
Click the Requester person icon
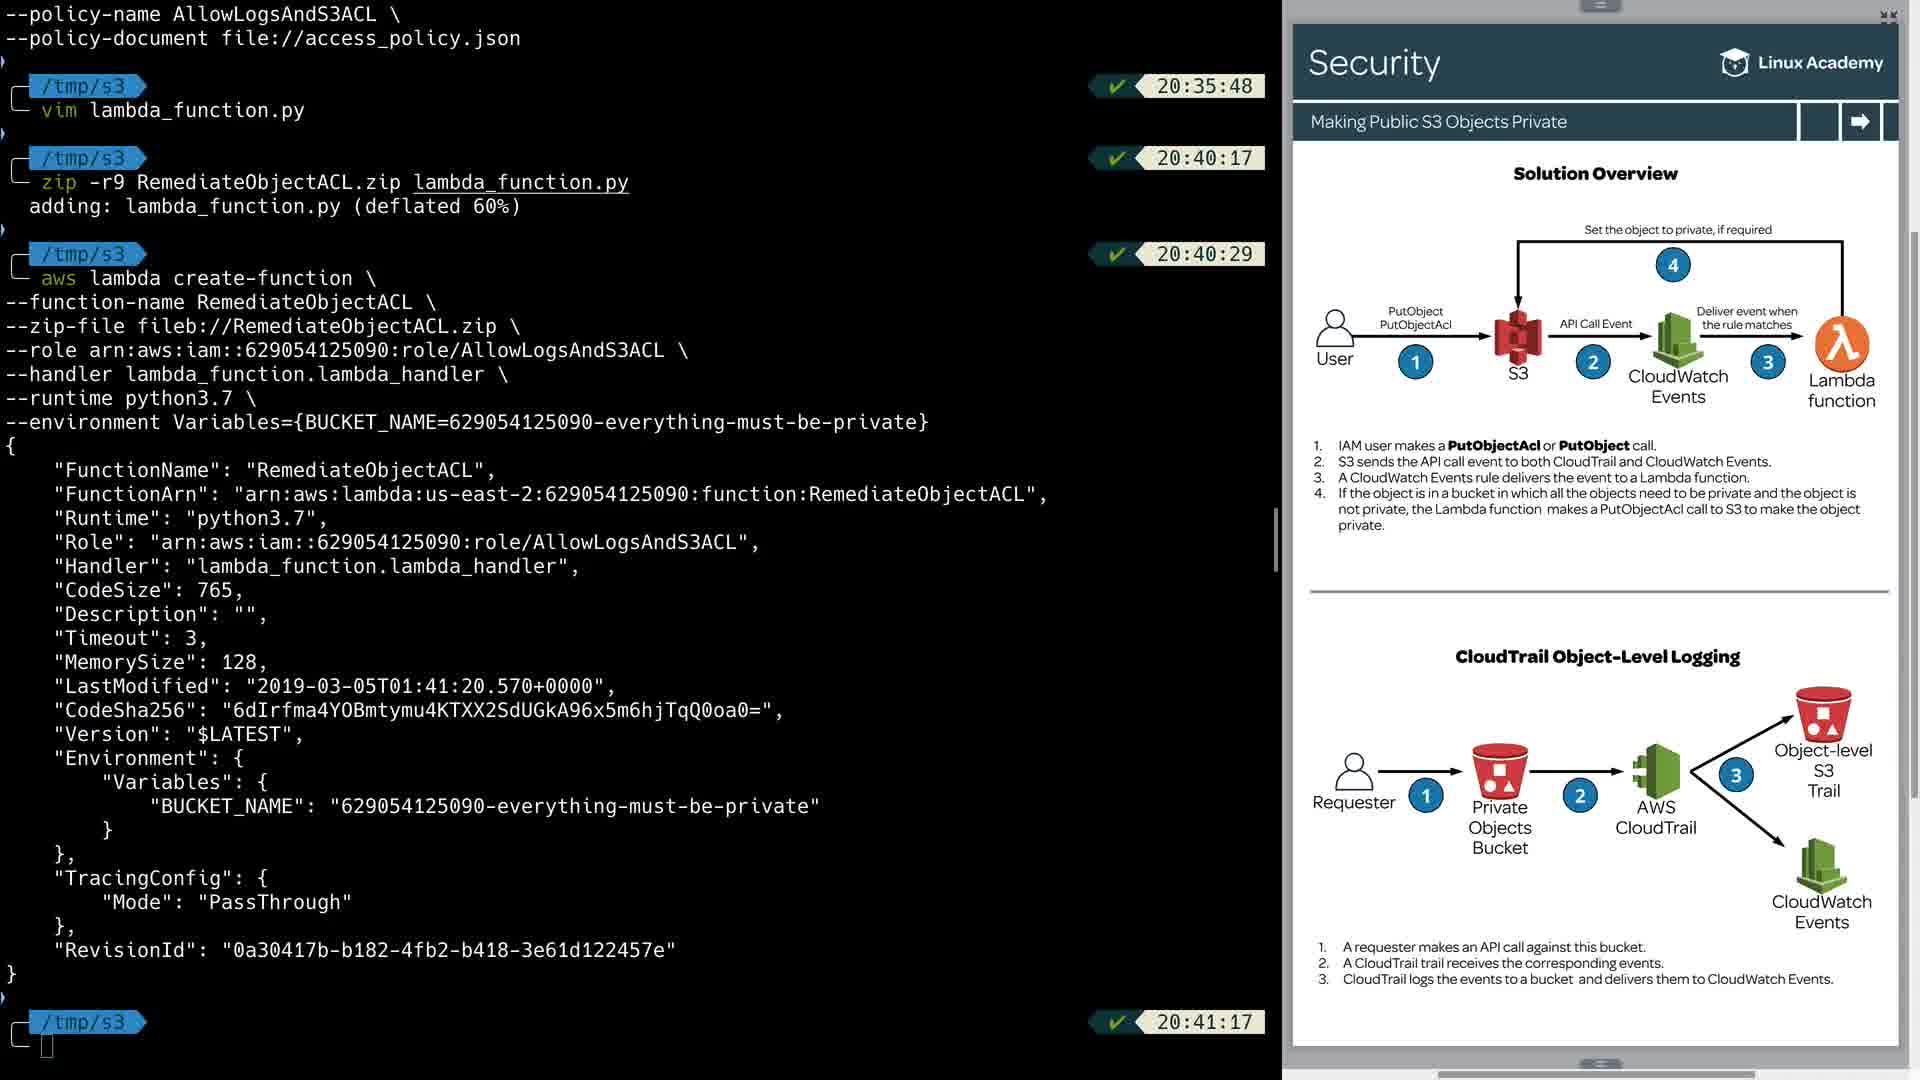point(1353,772)
